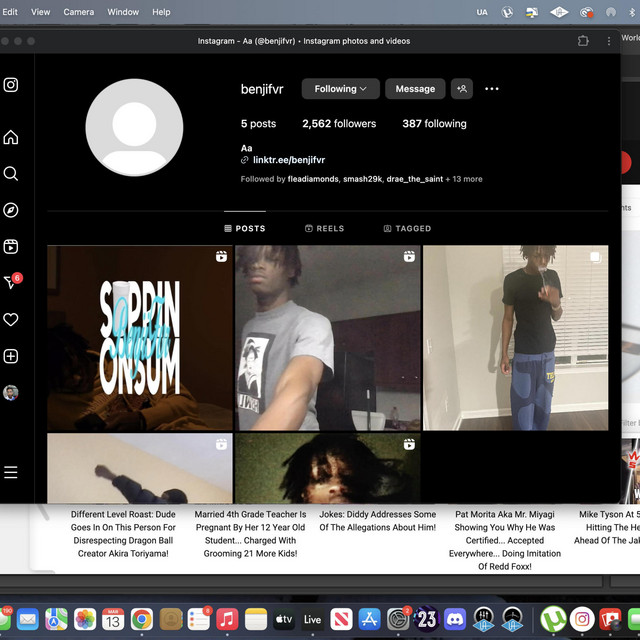This screenshot has height=640, width=640.
Task: Expand the More hamburger menu in sidebar
Action: (11, 472)
